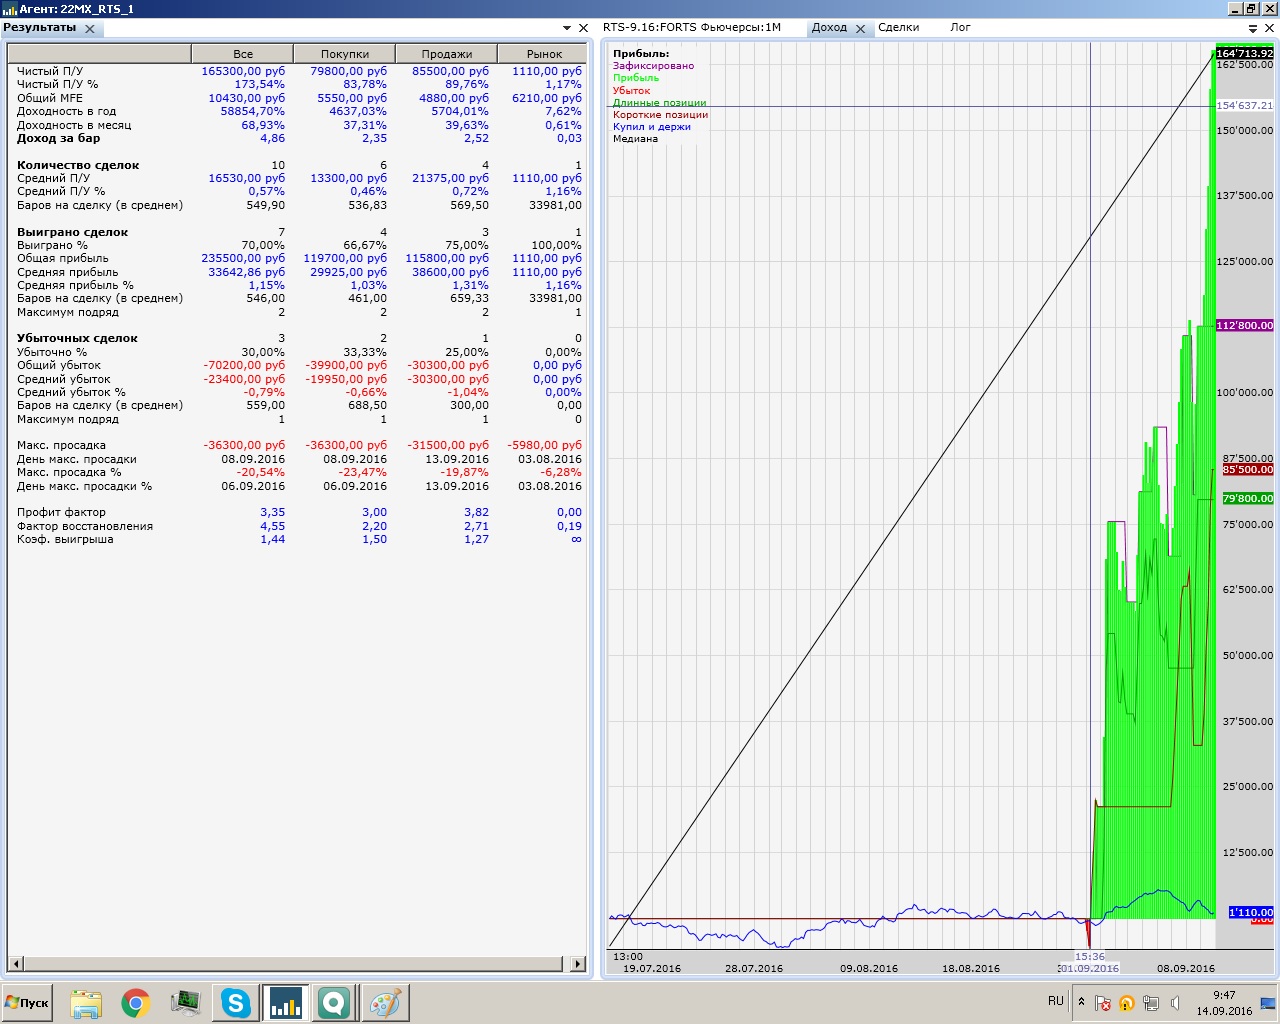Toggle the Зафиксировано legend series

click(653, 66)
